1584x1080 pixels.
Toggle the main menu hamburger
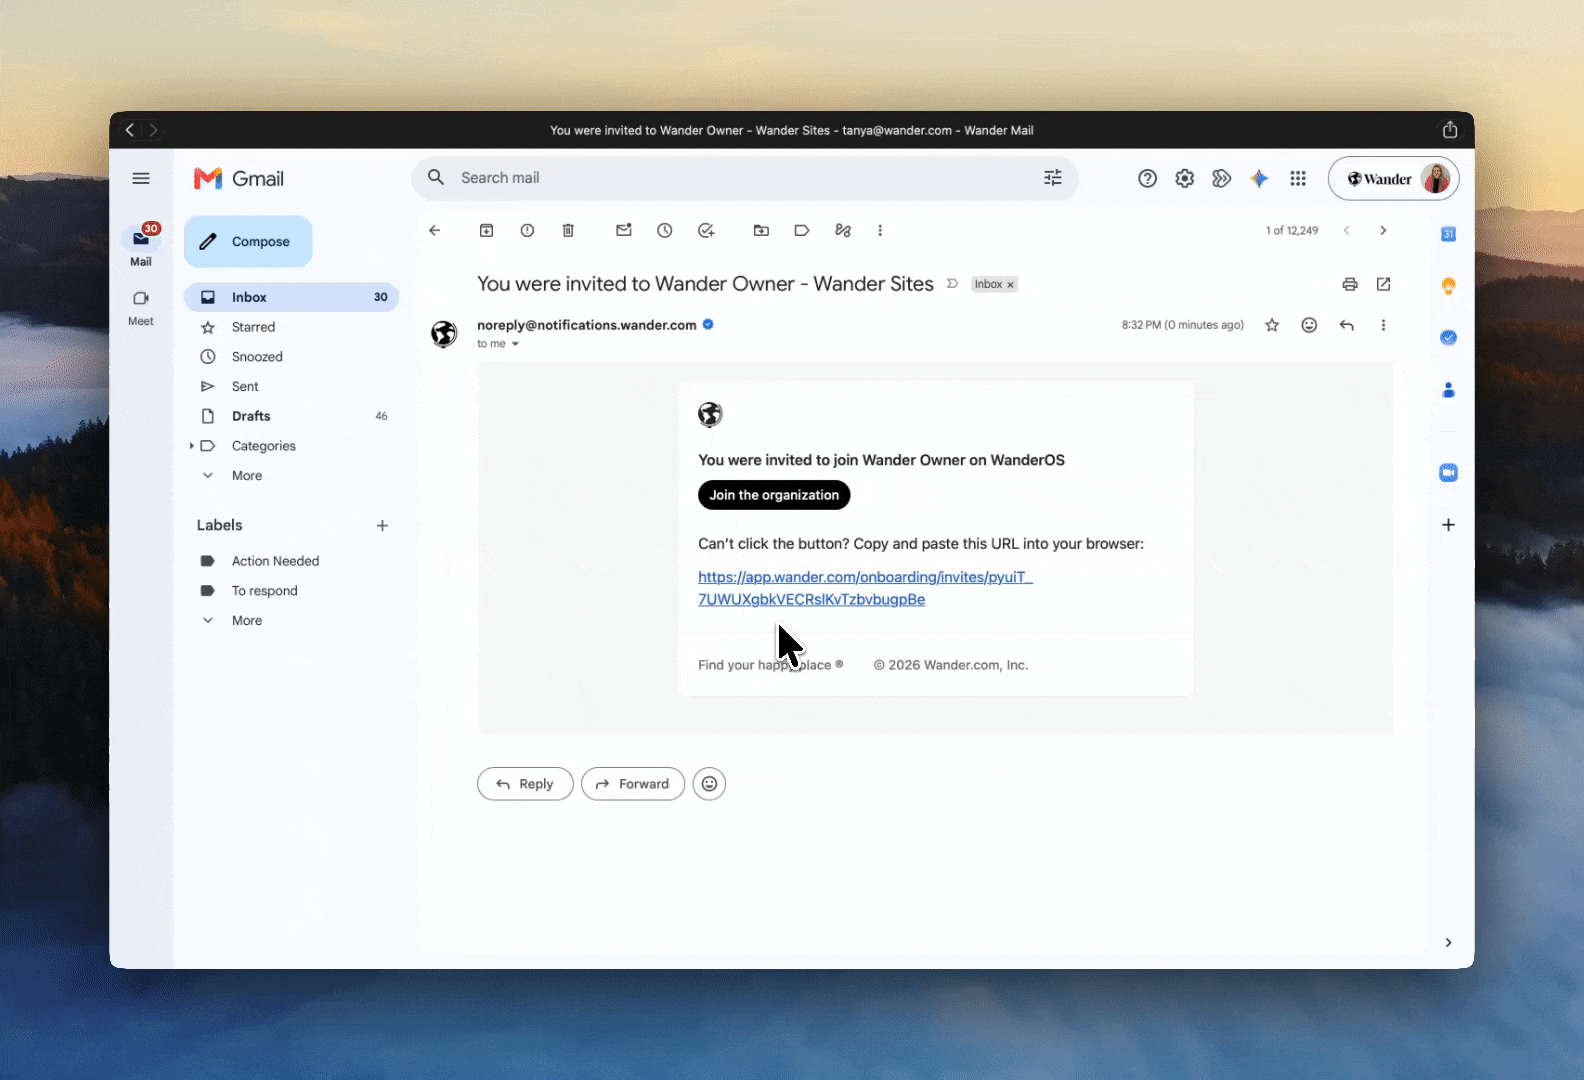click(141, 178)
